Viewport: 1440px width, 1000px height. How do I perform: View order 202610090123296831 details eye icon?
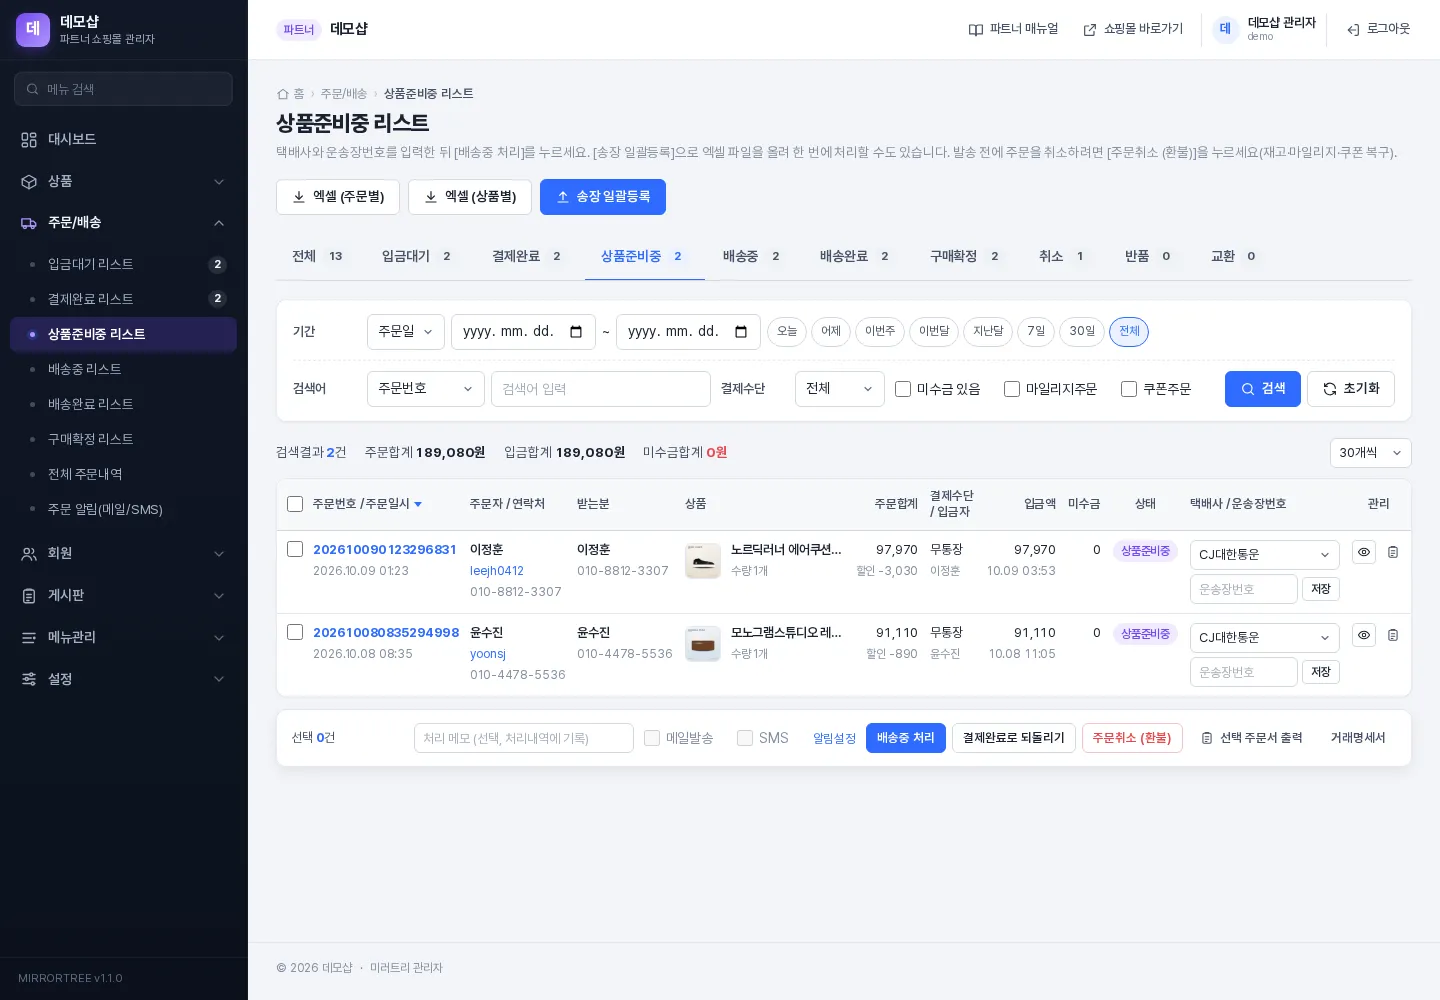tap(1364, 552)
